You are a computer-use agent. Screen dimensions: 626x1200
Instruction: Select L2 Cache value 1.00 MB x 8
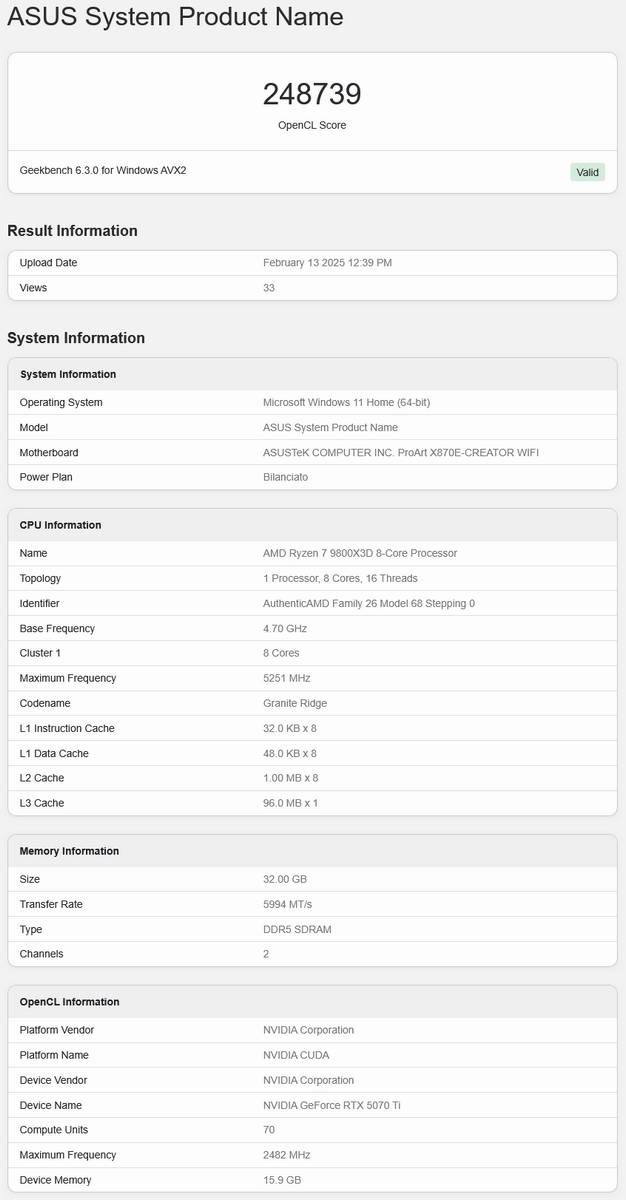tap(291, 778)
